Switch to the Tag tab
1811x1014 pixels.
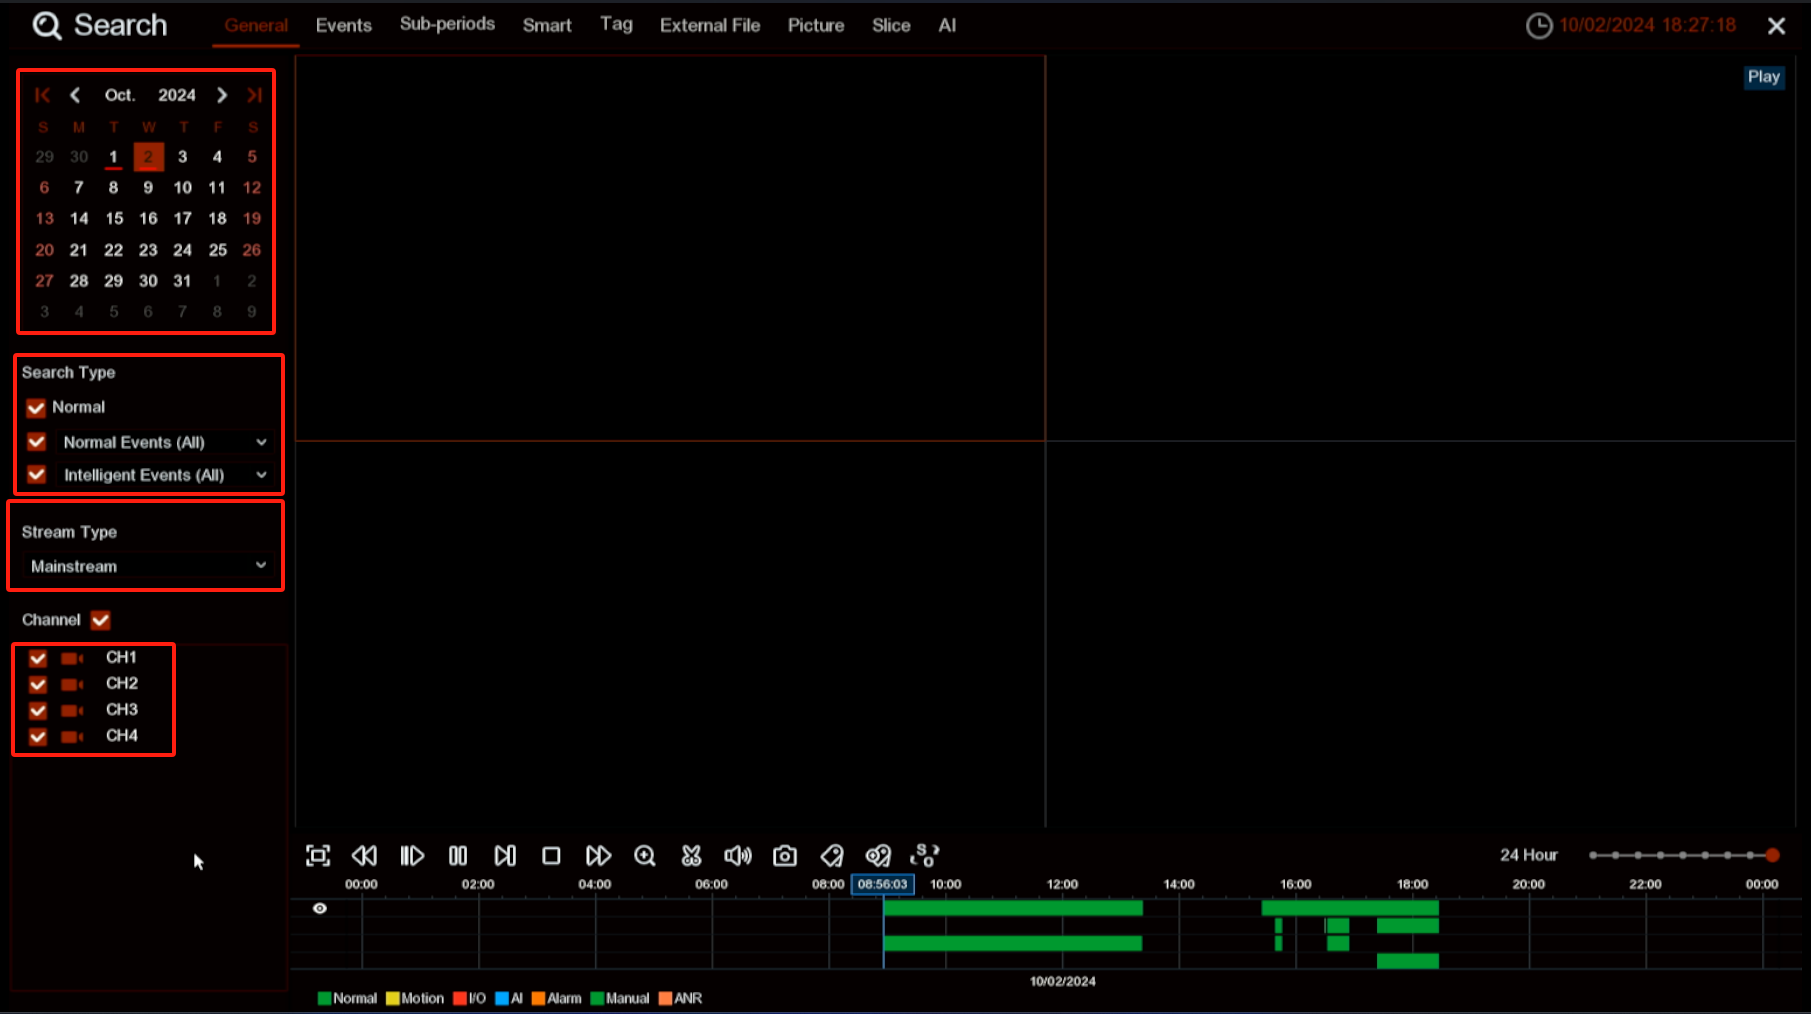click(x=616, y=24)
